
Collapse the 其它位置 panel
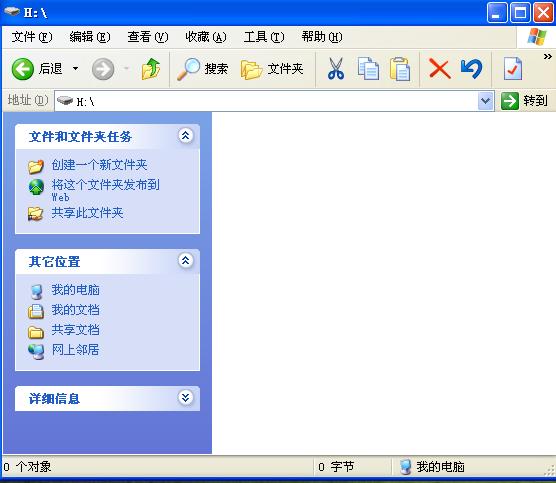click(185, 261)
